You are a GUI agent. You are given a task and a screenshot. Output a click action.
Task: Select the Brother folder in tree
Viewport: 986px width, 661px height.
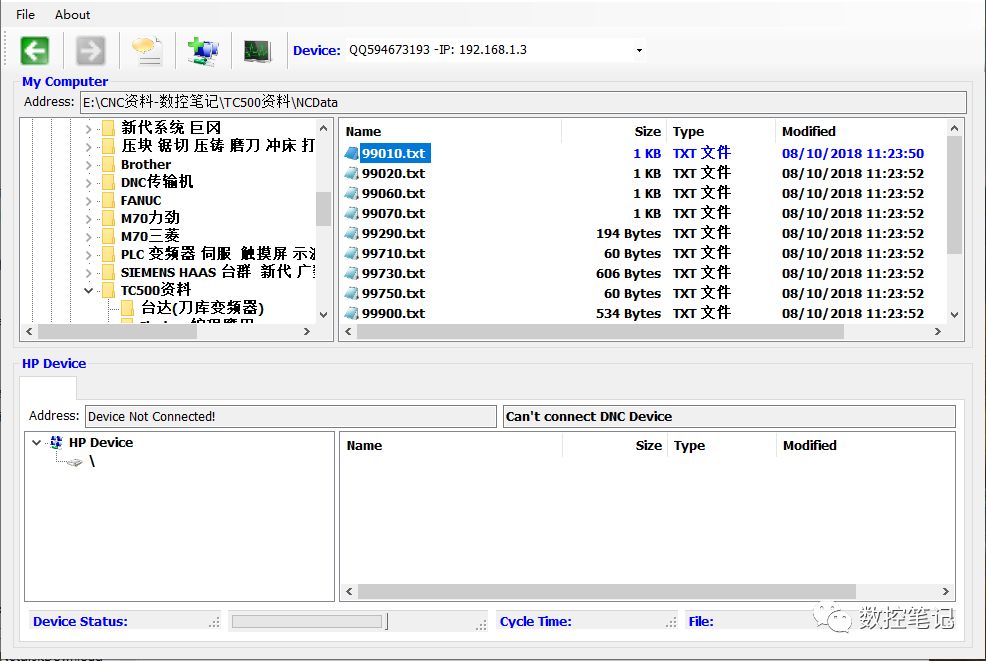pyautogui.click(x=145, y=165)
